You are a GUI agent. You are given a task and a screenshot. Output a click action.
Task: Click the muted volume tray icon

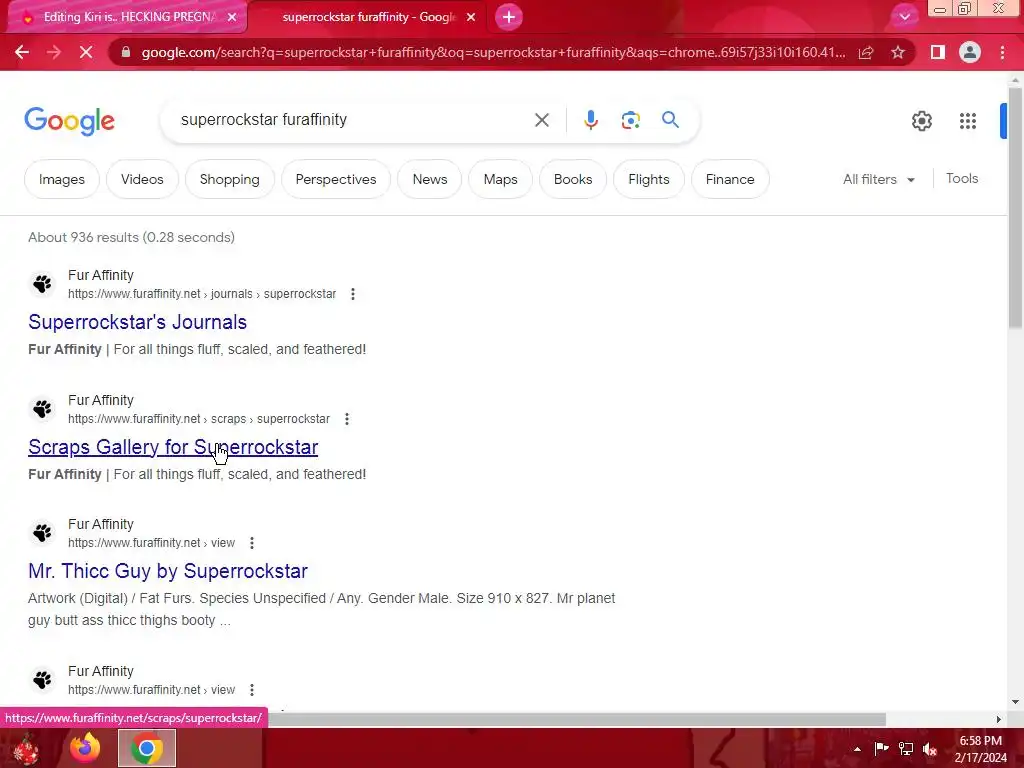point(929,749)
